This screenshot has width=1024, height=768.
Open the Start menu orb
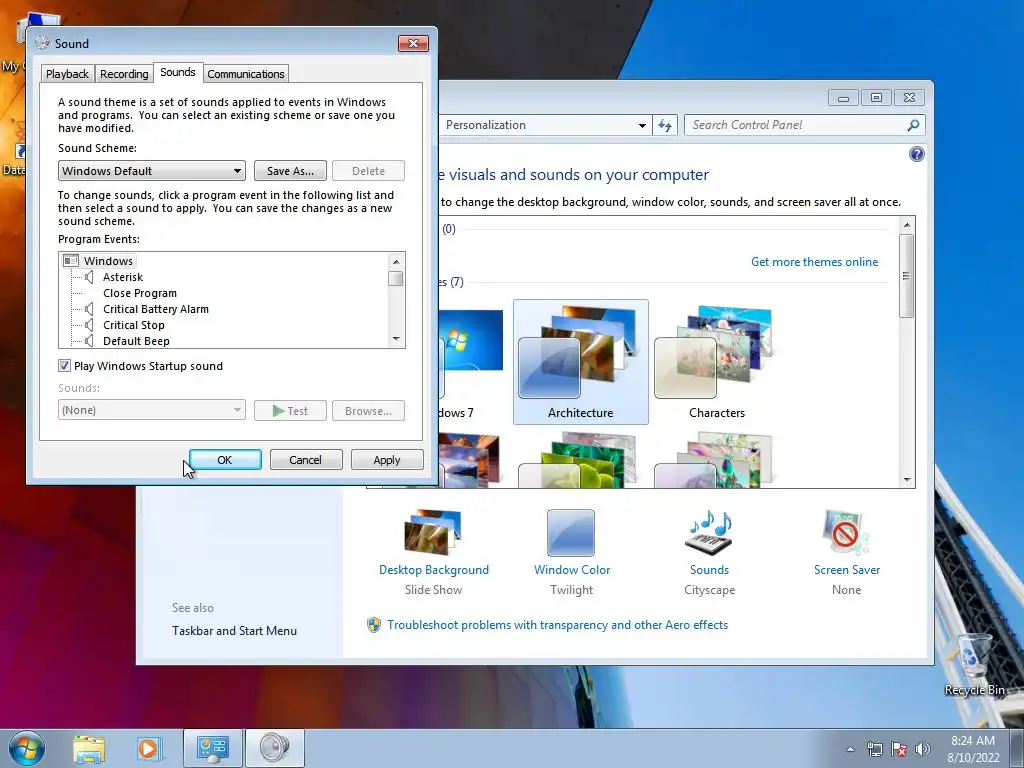pyautogui.click(x=27, y=748)
